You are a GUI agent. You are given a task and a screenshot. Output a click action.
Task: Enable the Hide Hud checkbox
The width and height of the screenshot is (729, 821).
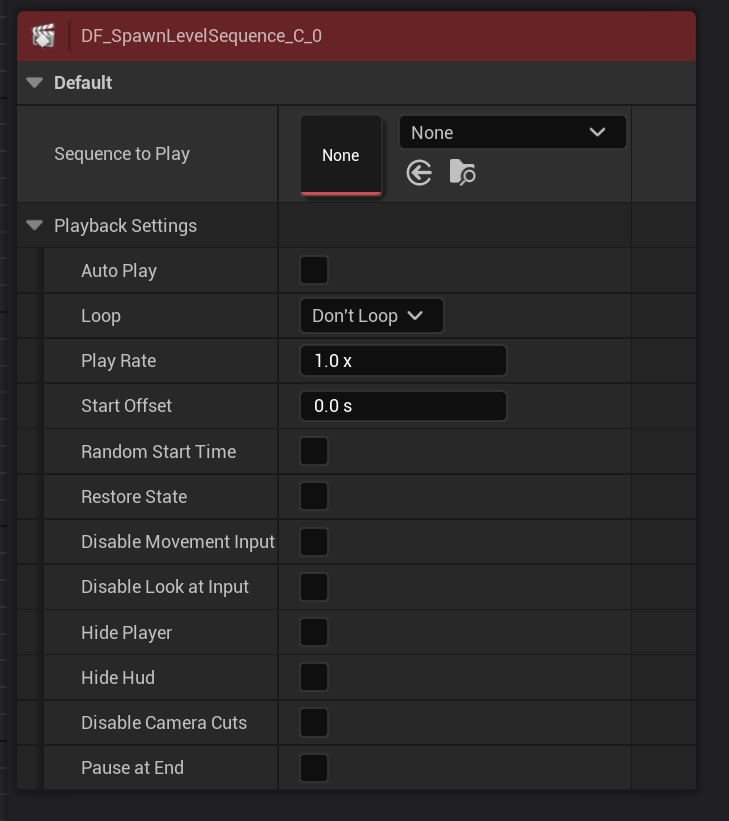pyautogui.click(x=314, y=677)
